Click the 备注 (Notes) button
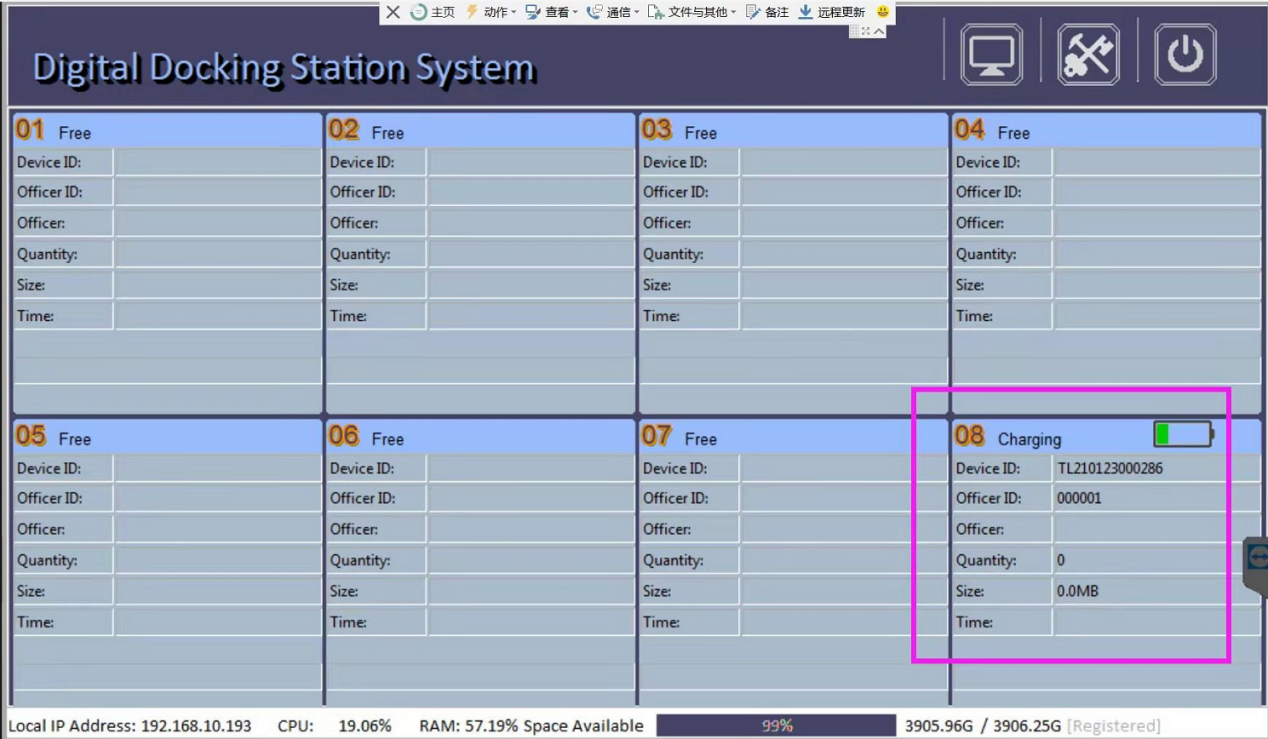This screenshot has height=739, width=1268. [767, 12]
